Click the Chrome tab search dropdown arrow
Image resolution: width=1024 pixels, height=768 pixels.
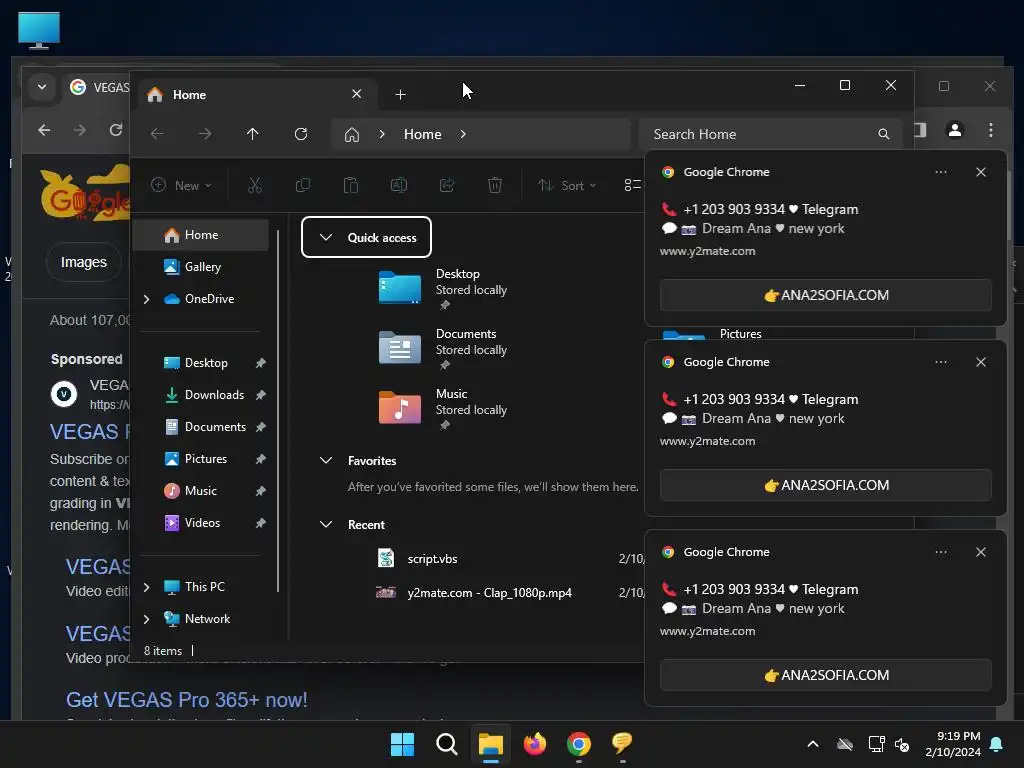click(x=42, y=86)
